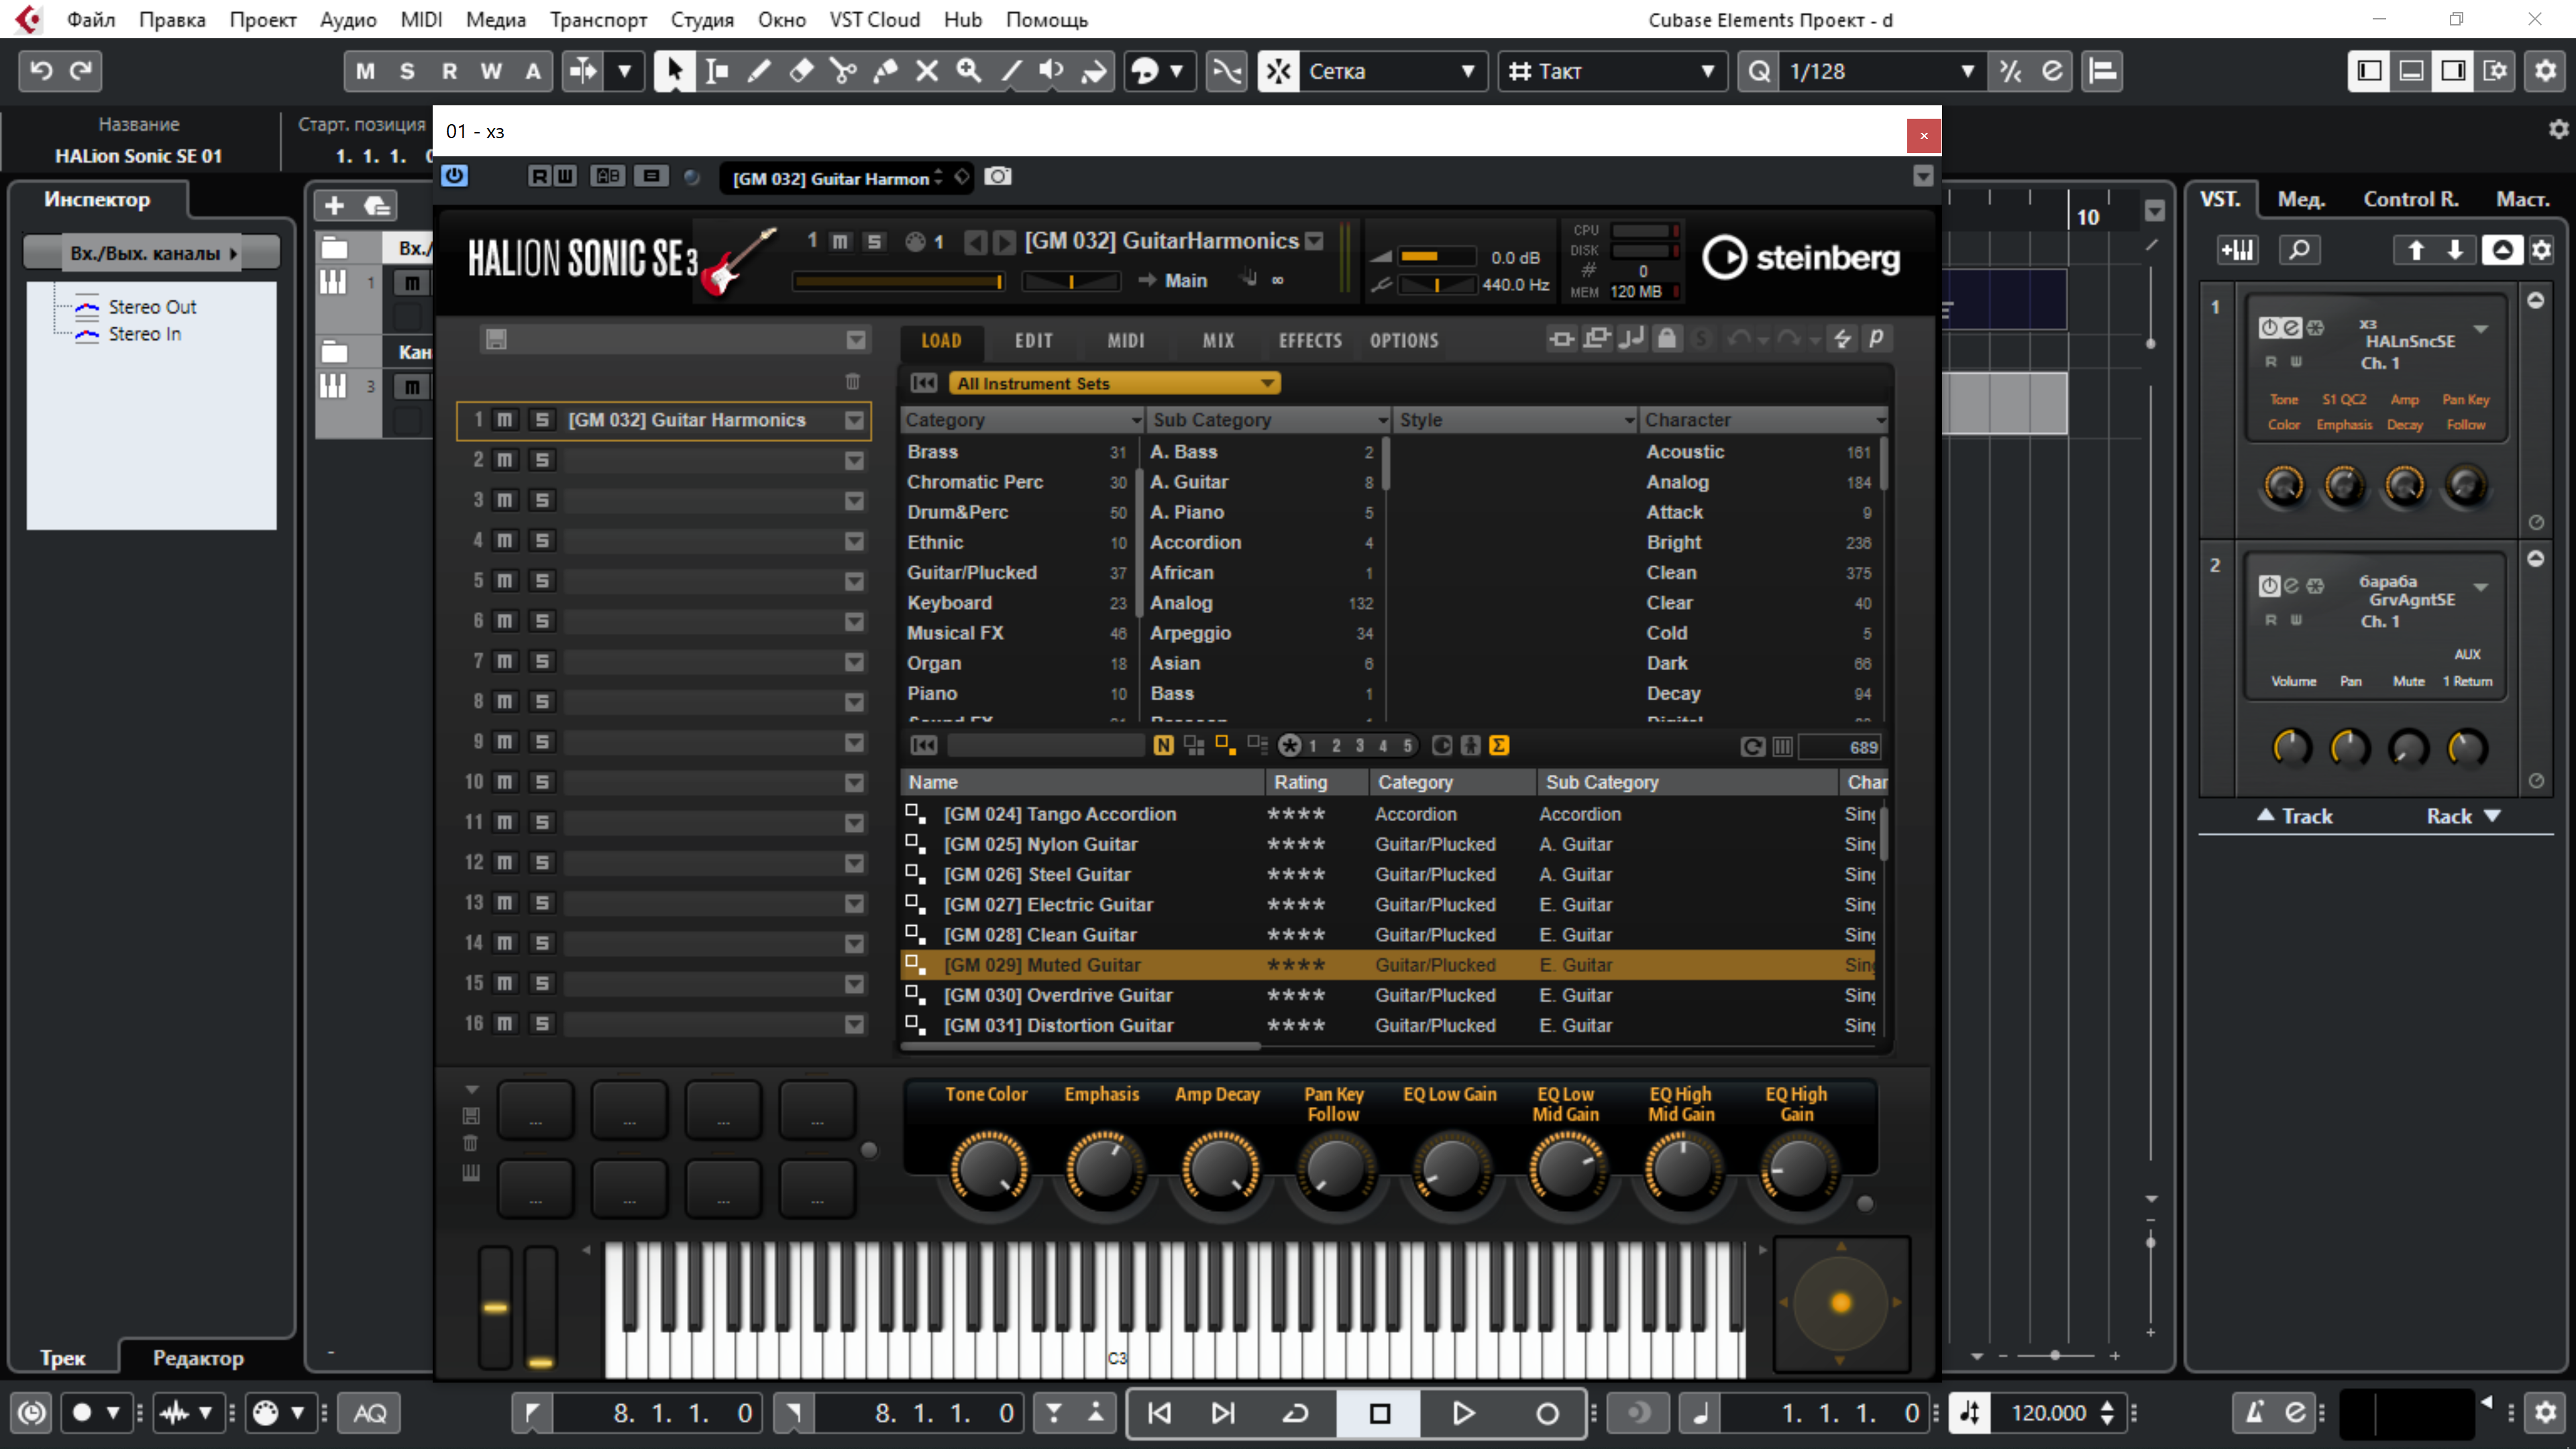Switch to the EFFECTS tab
Image resolution: width=2576 pixels, height=1449 pixels.
point(1310,341)
